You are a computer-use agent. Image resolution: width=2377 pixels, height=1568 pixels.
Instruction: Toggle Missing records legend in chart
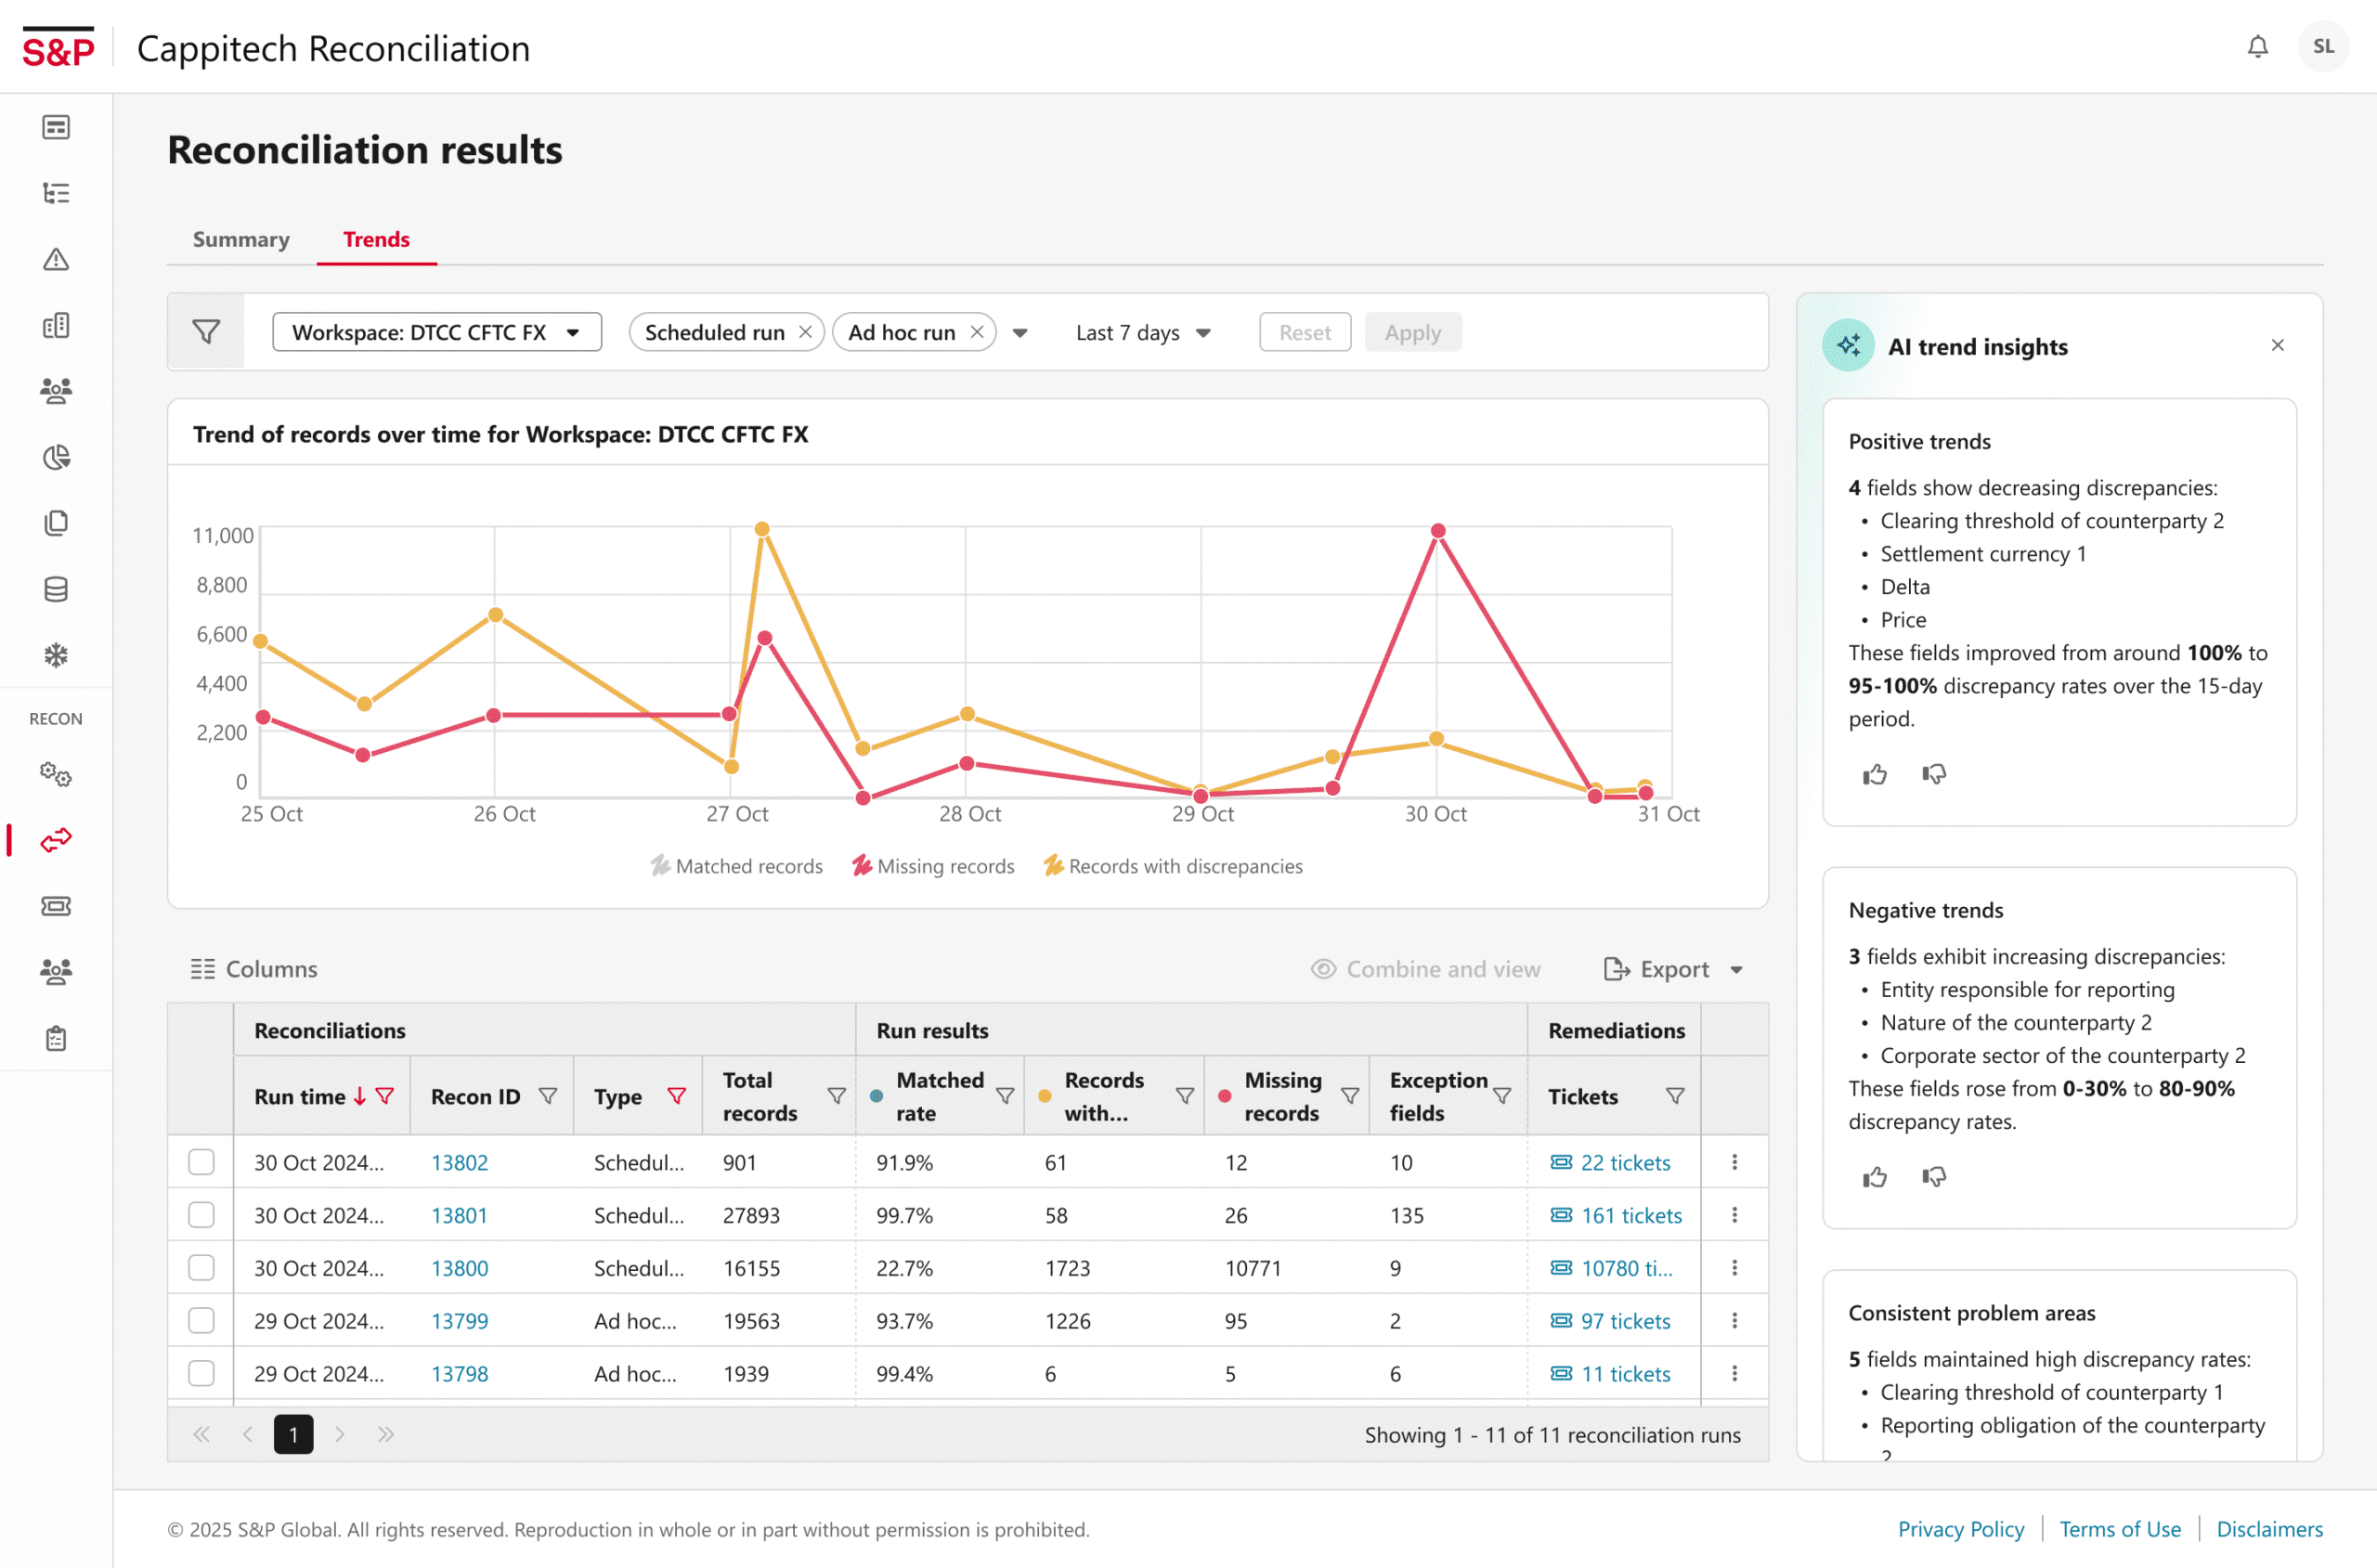[x=933, y=866]
